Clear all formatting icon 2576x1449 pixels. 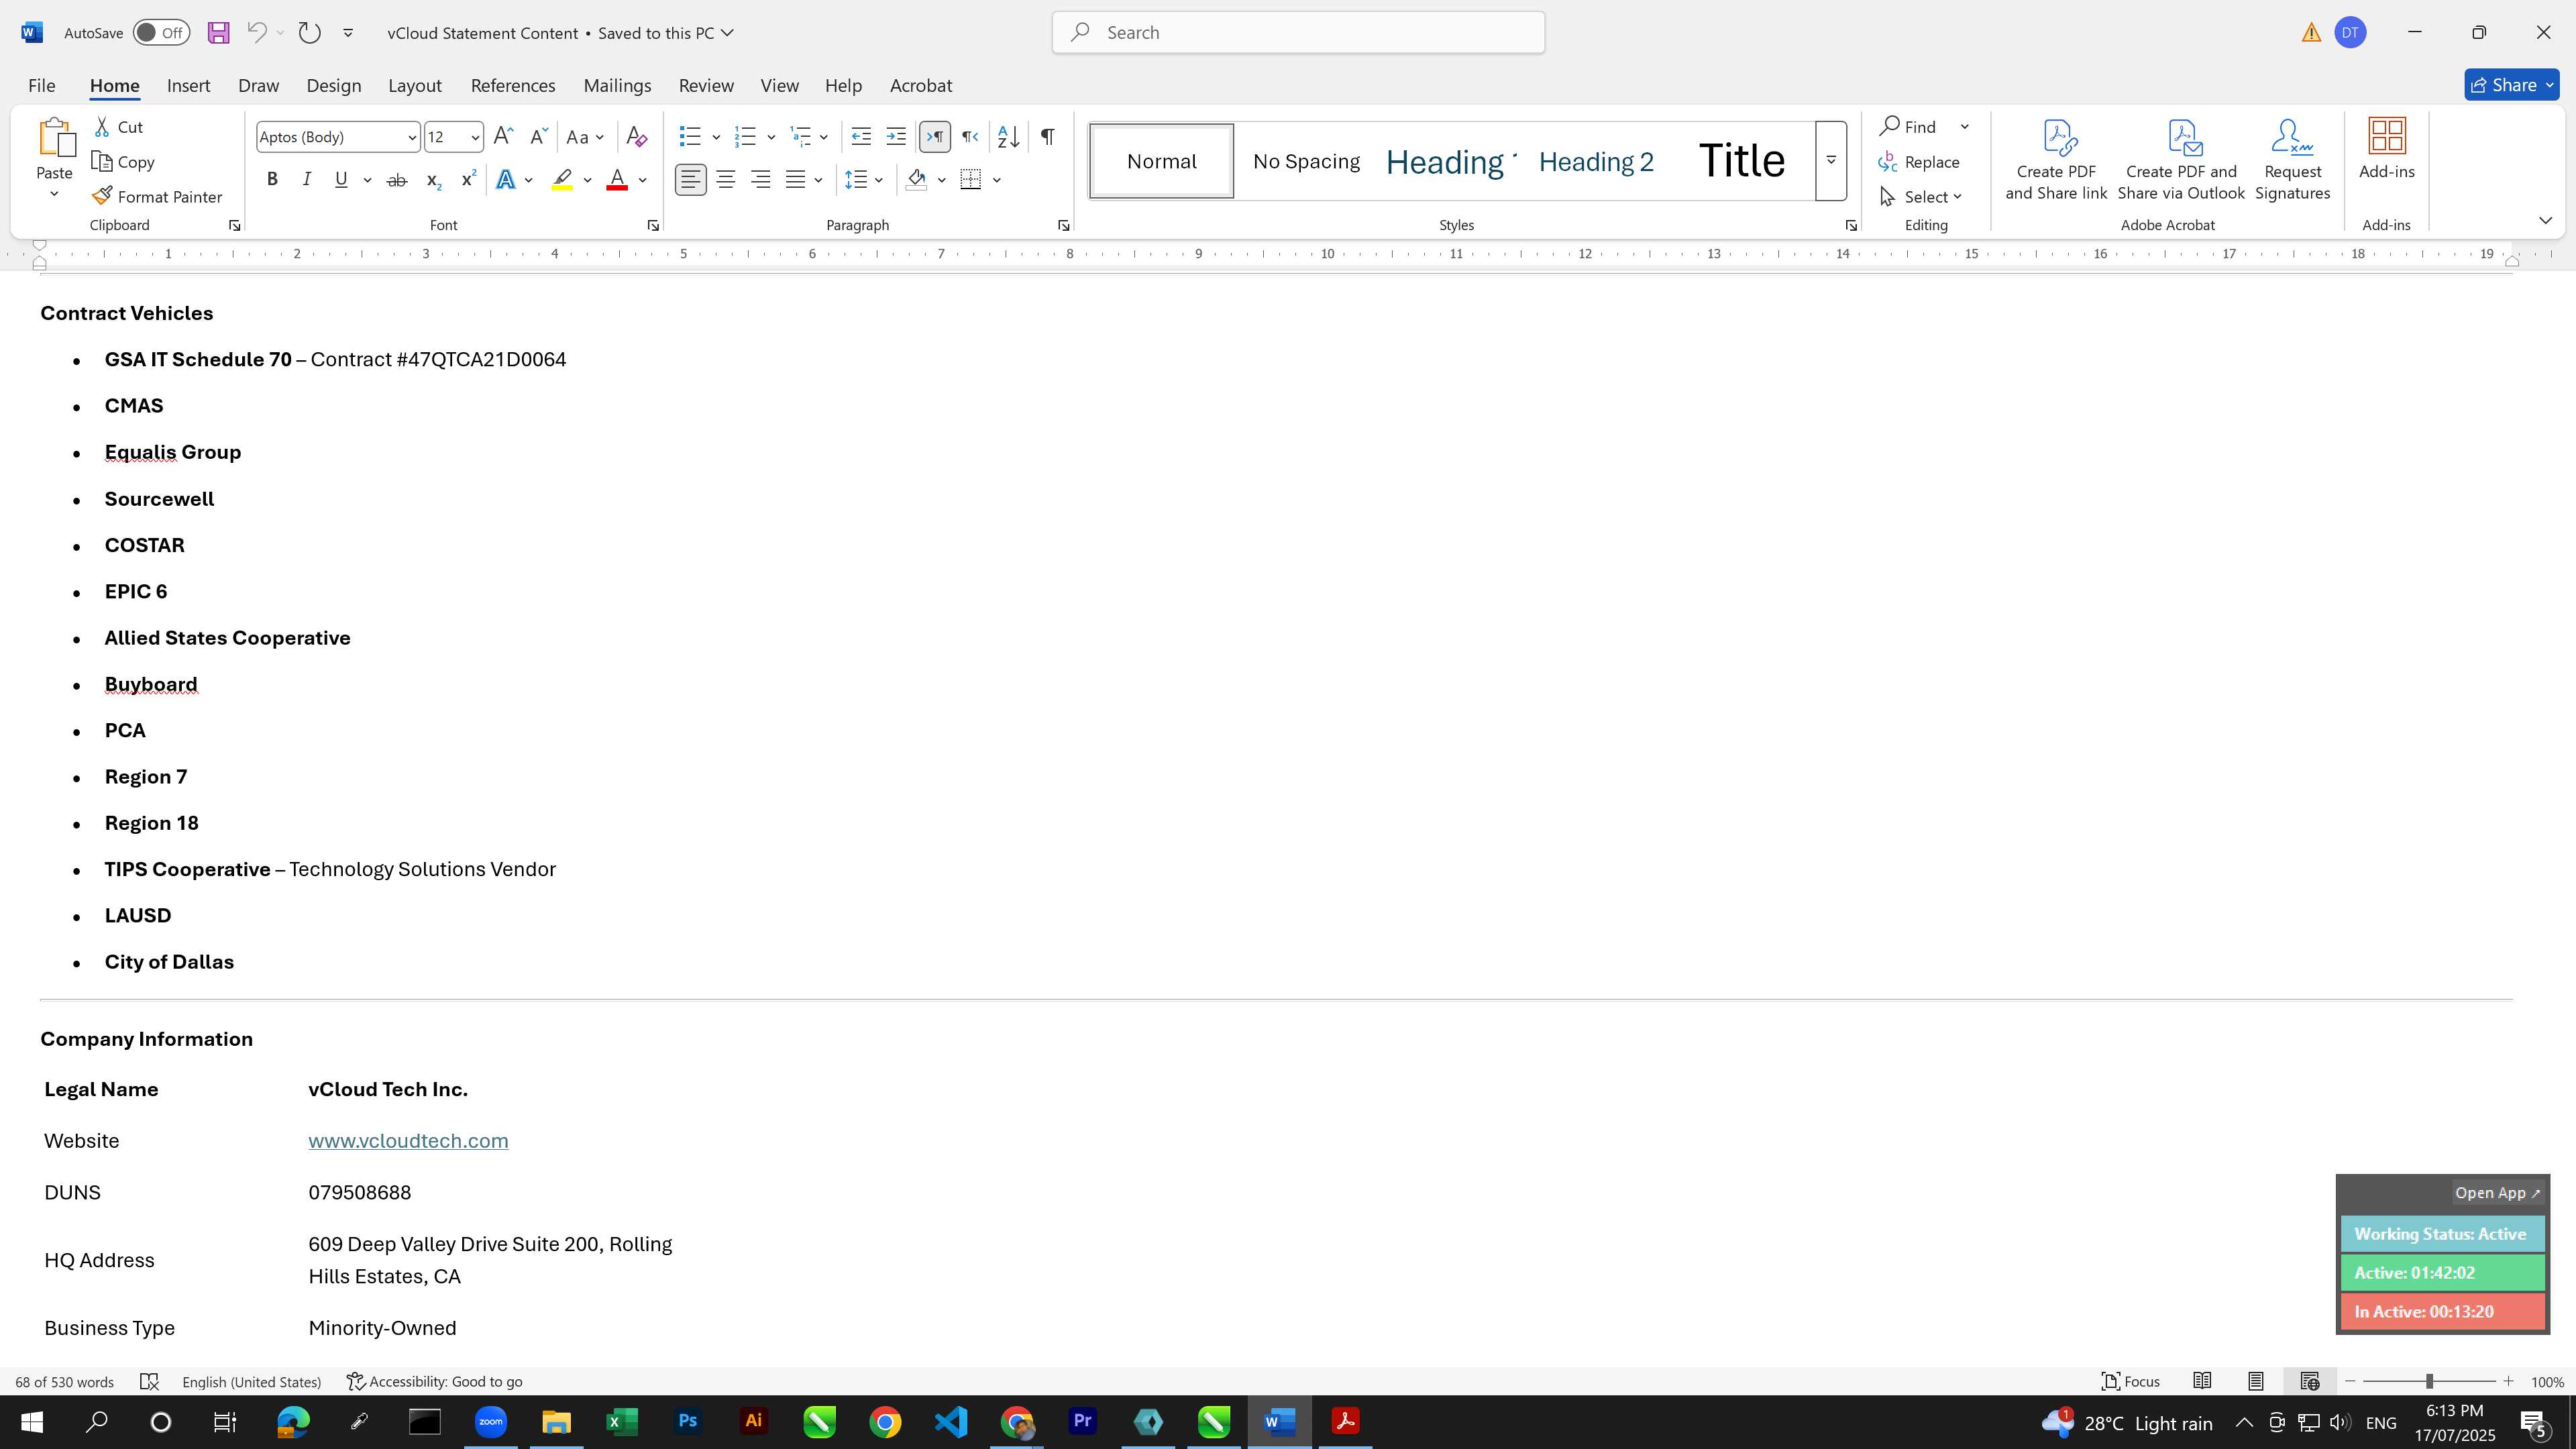click(636, 136)
